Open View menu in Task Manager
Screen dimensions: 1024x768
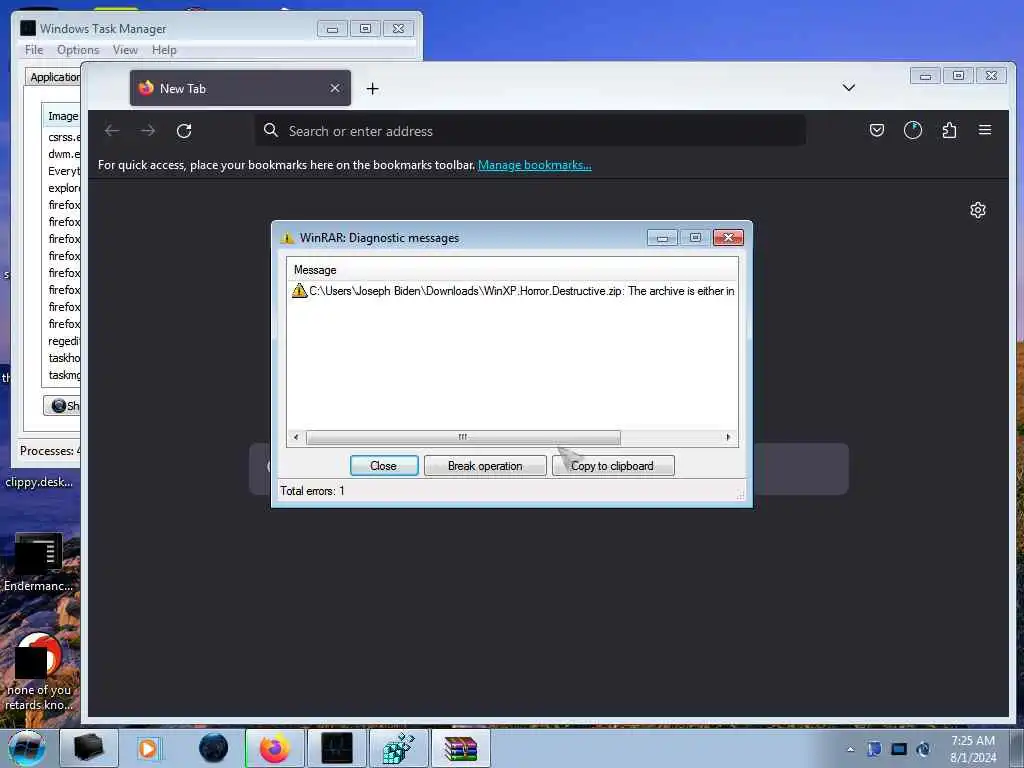coord(125,50)
